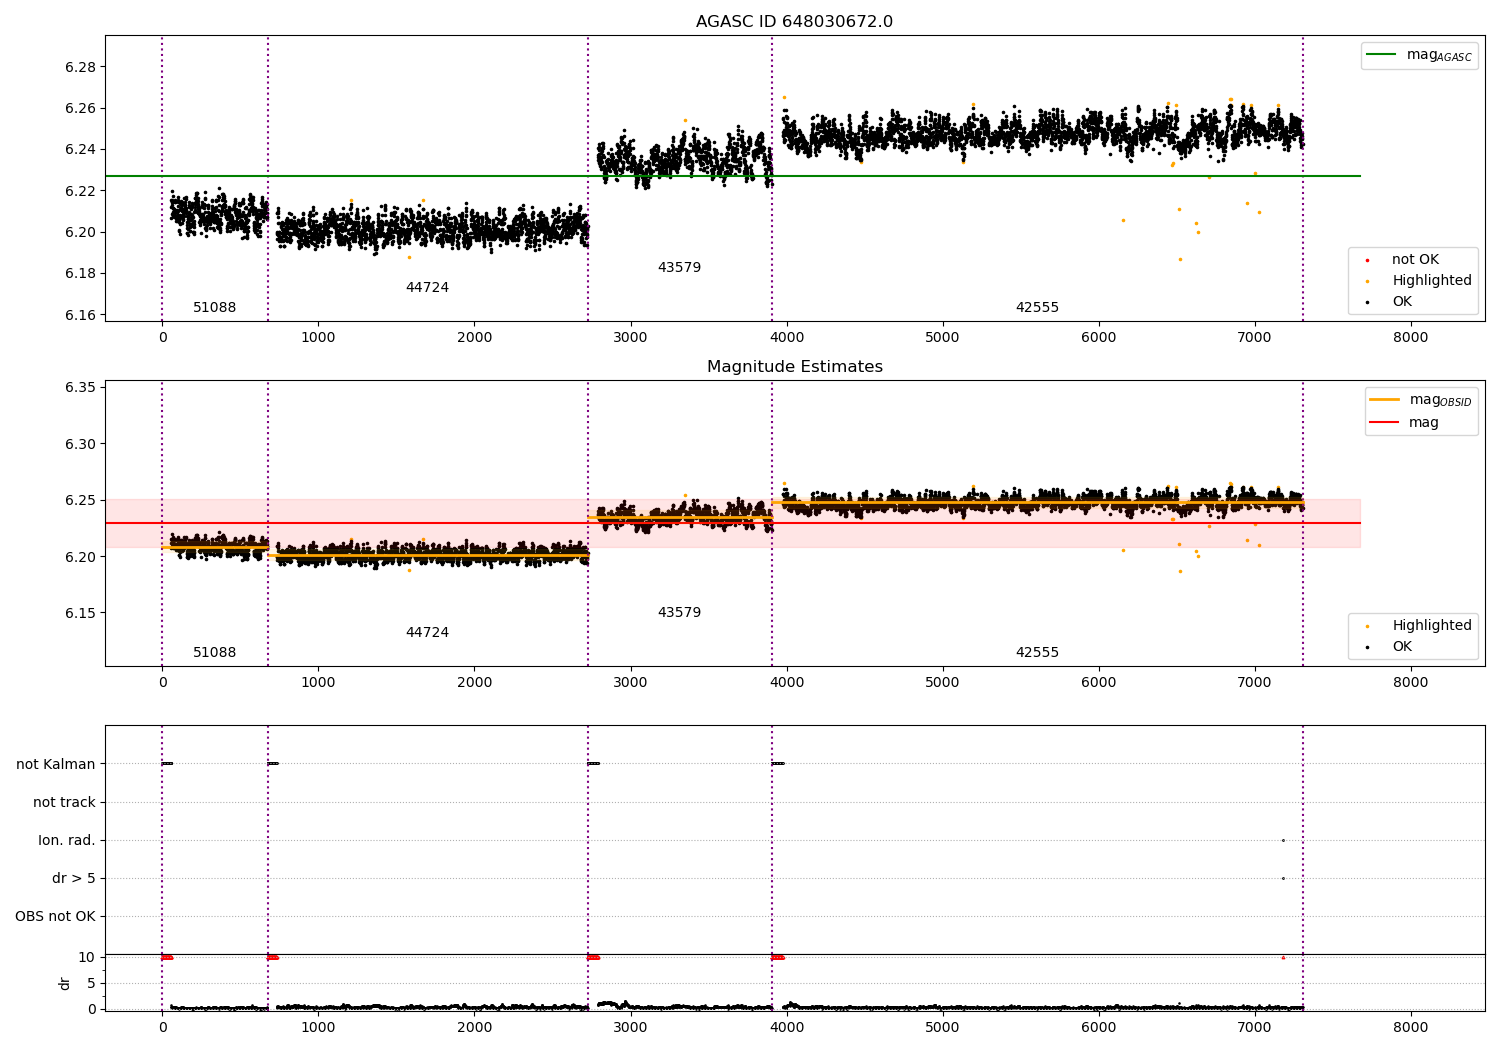
Task: Click the 6.35 y-axis tick in middle plot
Action: (79, 387)
